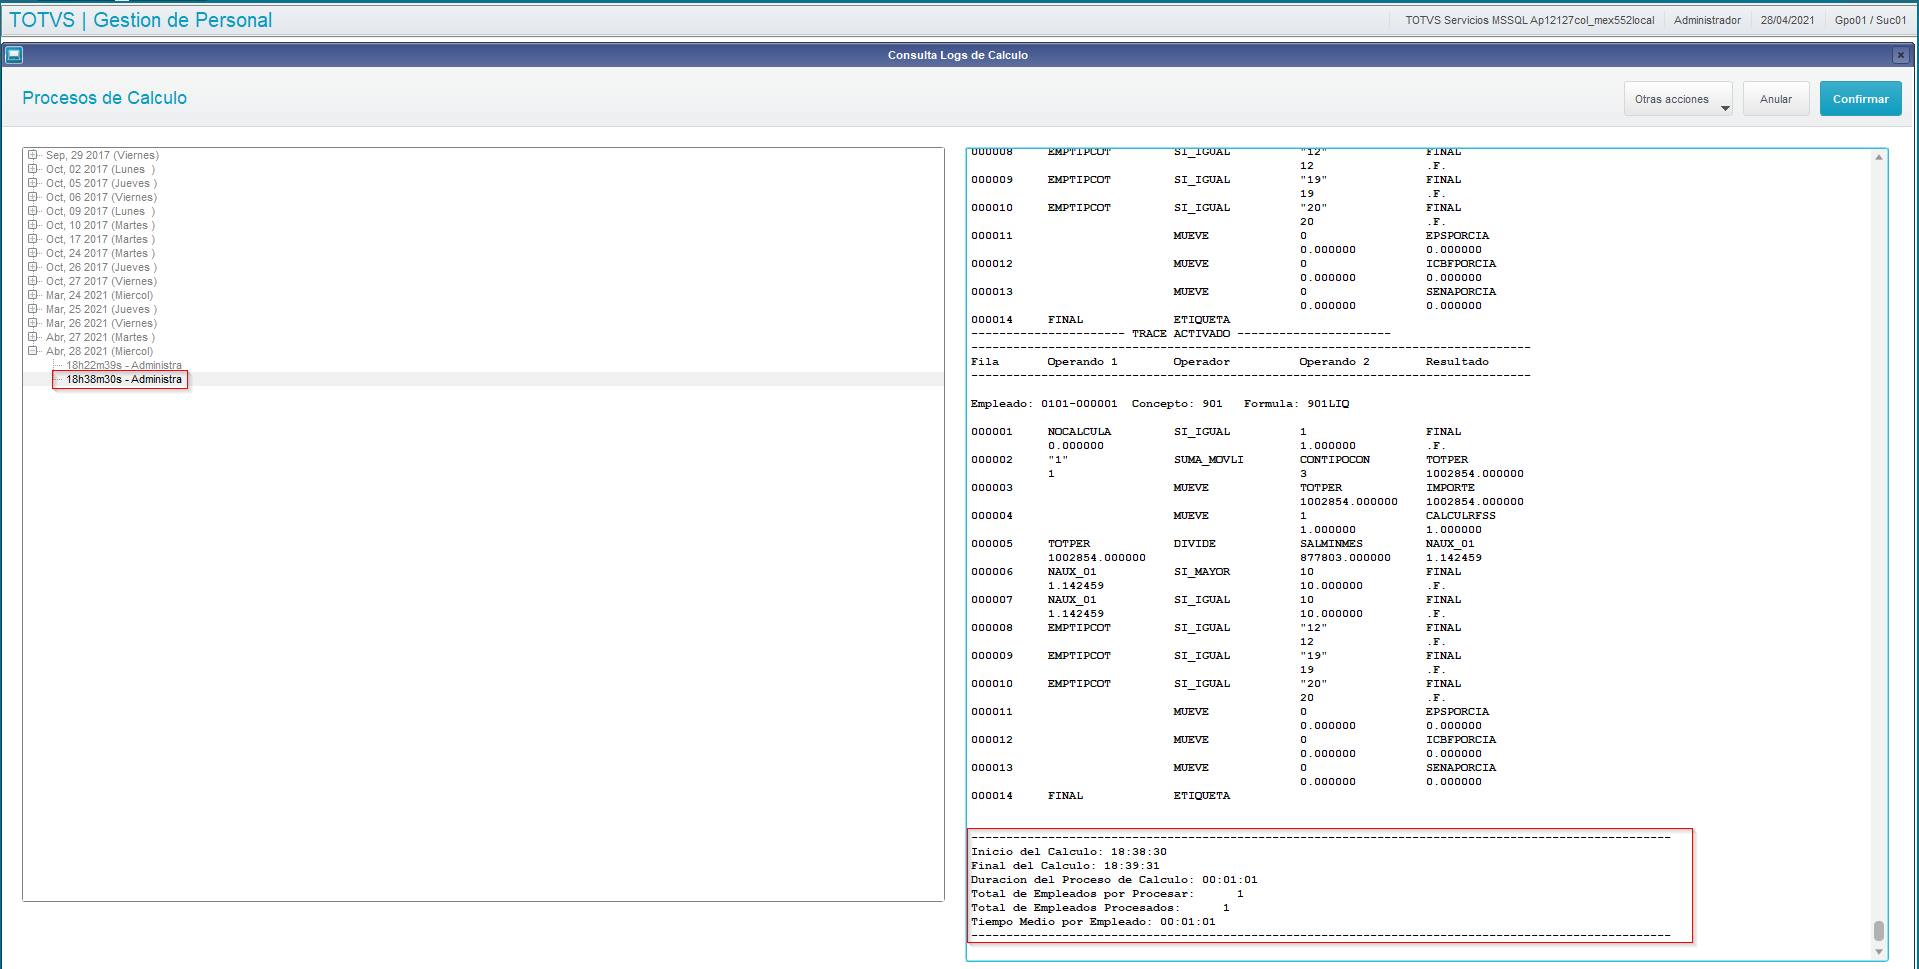Click the log scrollbar up arrow
The image size is (1919, 969).
[x=1879, y=157]
